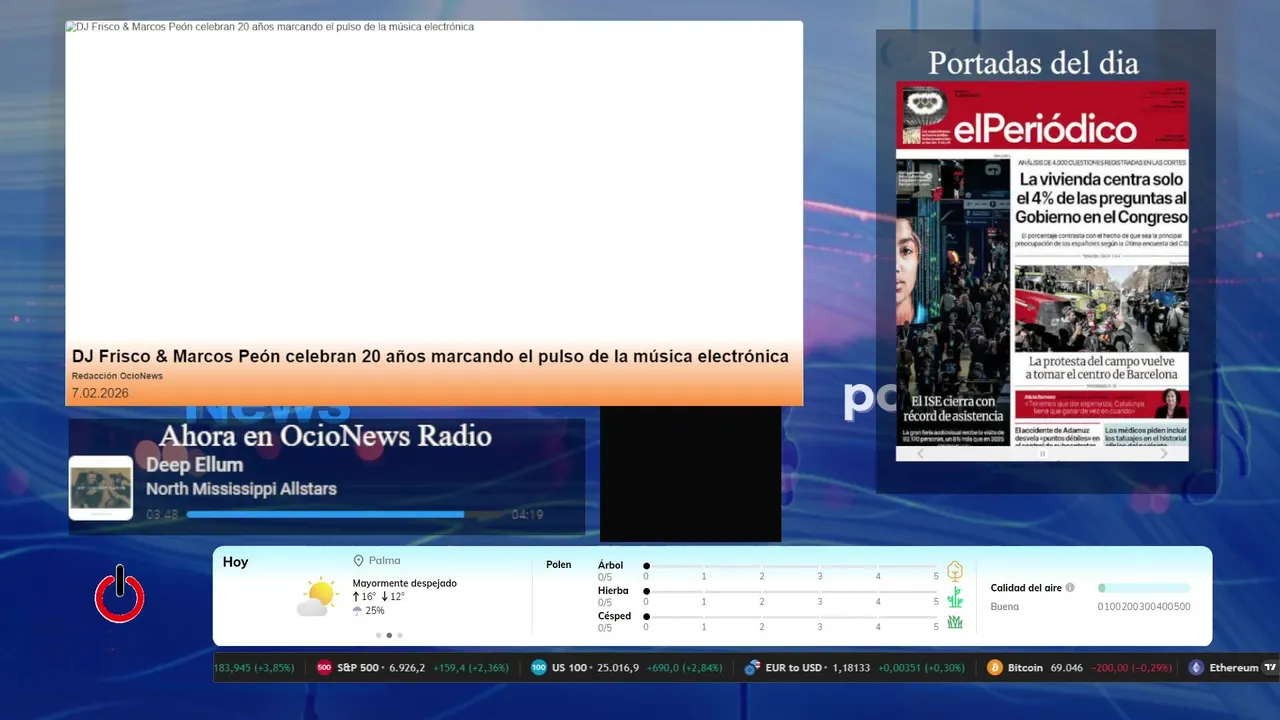
Task: Click the Hierba pollen level slider
Action: click(792, 591)
